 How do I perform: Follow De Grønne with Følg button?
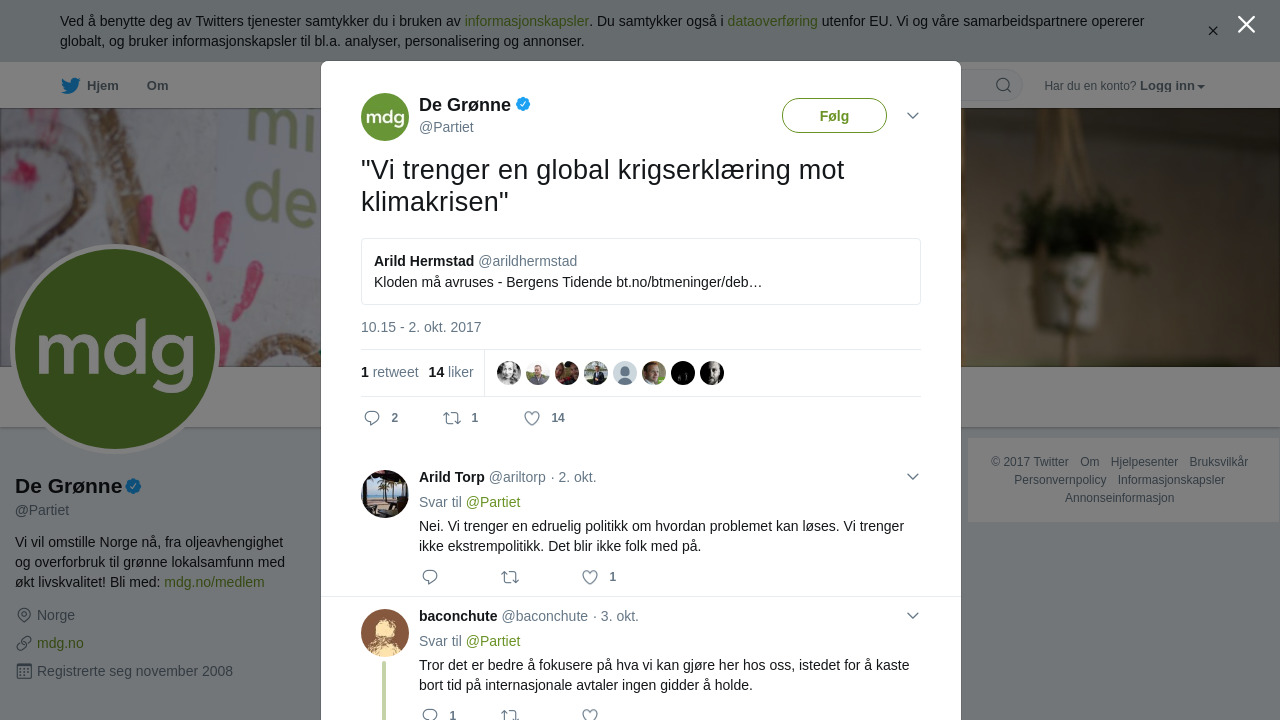pyautogui.click(x=834, y=116)
